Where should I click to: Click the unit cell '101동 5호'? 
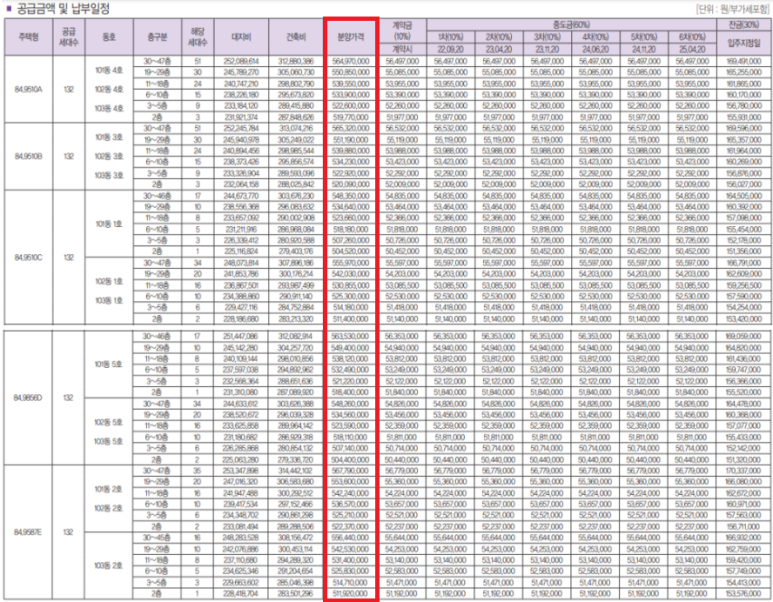click(108, 364)
